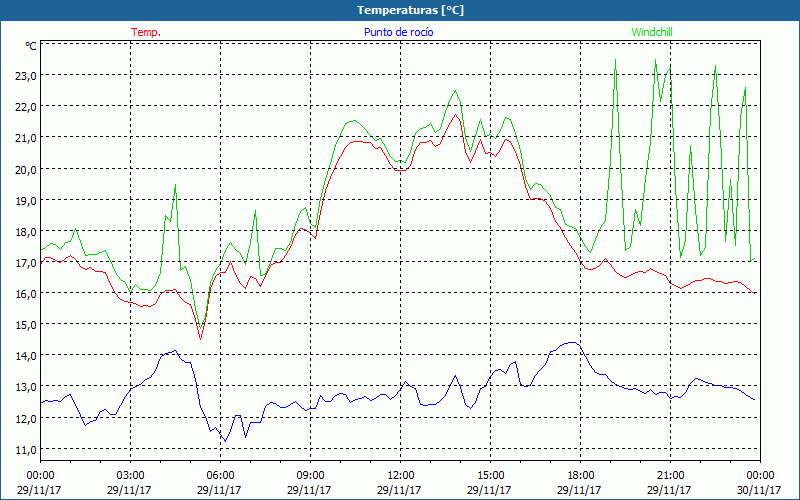
Task: Click the '29/11/17' date under 06:00
Action: (x=219, y=490)
